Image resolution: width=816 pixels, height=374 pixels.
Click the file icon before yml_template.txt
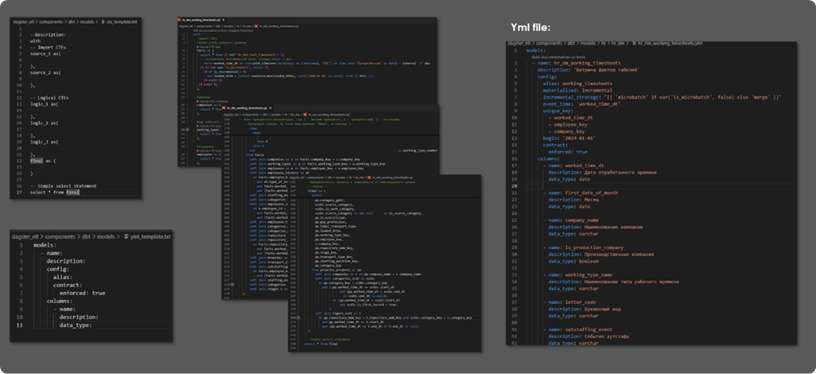pos(126,236)
